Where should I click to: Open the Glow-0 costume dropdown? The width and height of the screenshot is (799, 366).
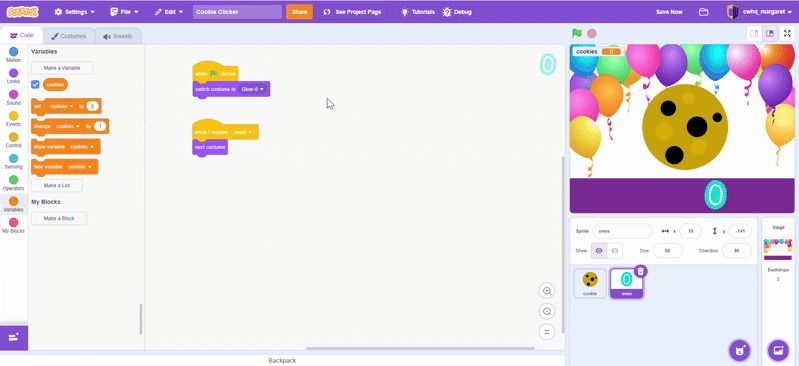(x=253, y=89)
